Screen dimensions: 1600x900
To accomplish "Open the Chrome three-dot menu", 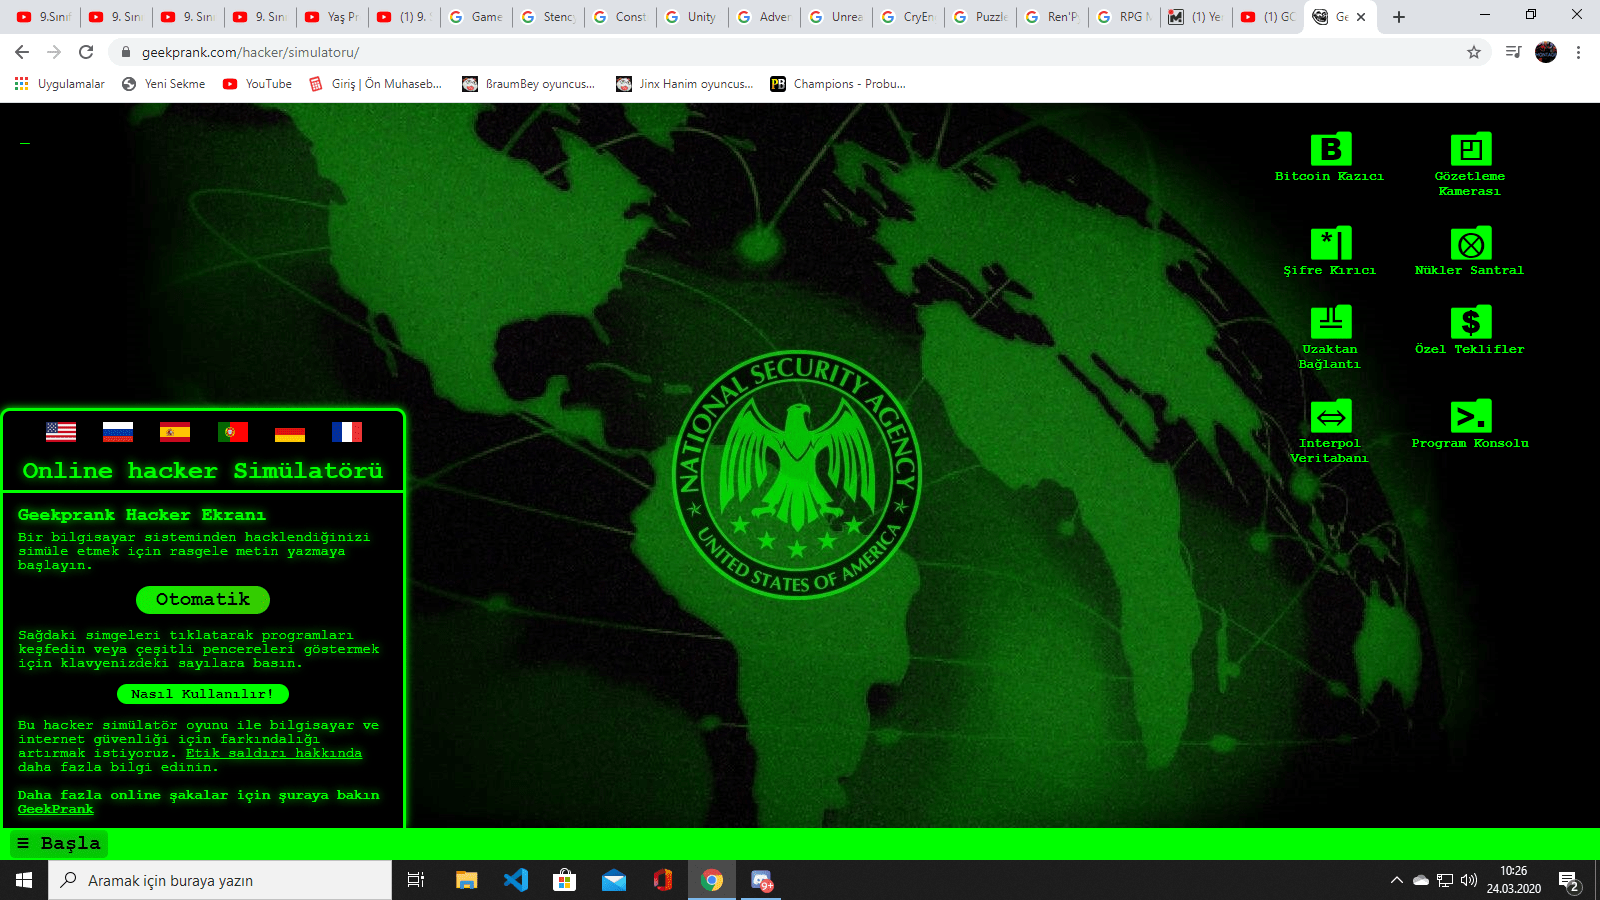I will tap(1578, 52).
